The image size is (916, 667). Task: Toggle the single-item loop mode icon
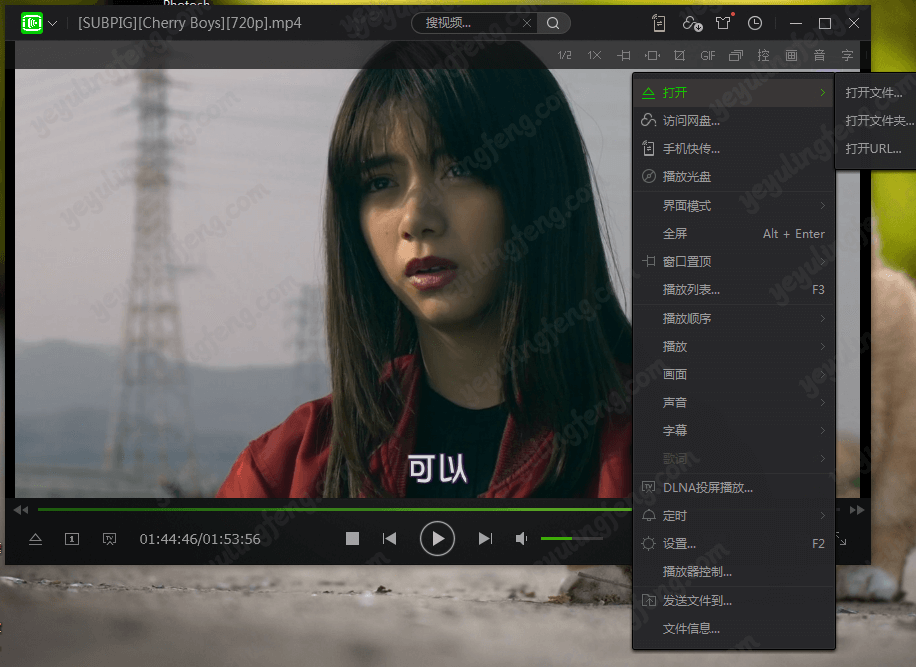72,539
